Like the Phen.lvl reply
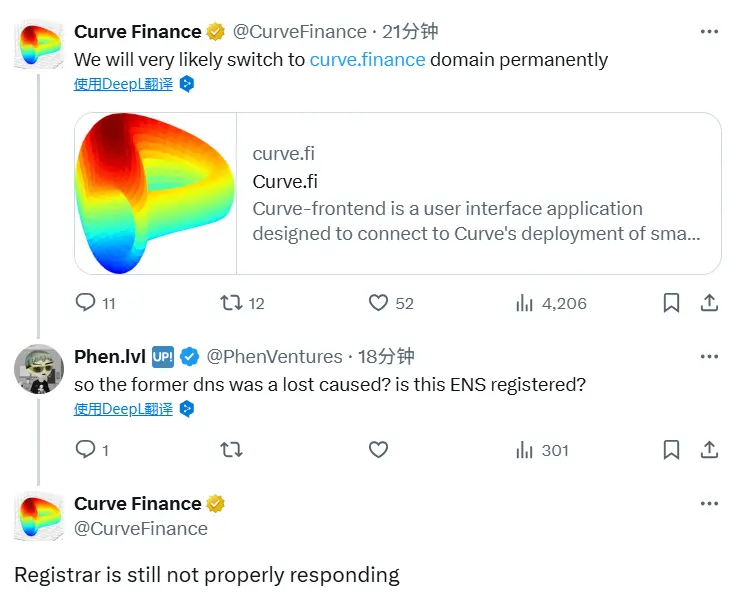Image resolution: width=739 pixels, height=592 pixels. [x=378, y=450]
